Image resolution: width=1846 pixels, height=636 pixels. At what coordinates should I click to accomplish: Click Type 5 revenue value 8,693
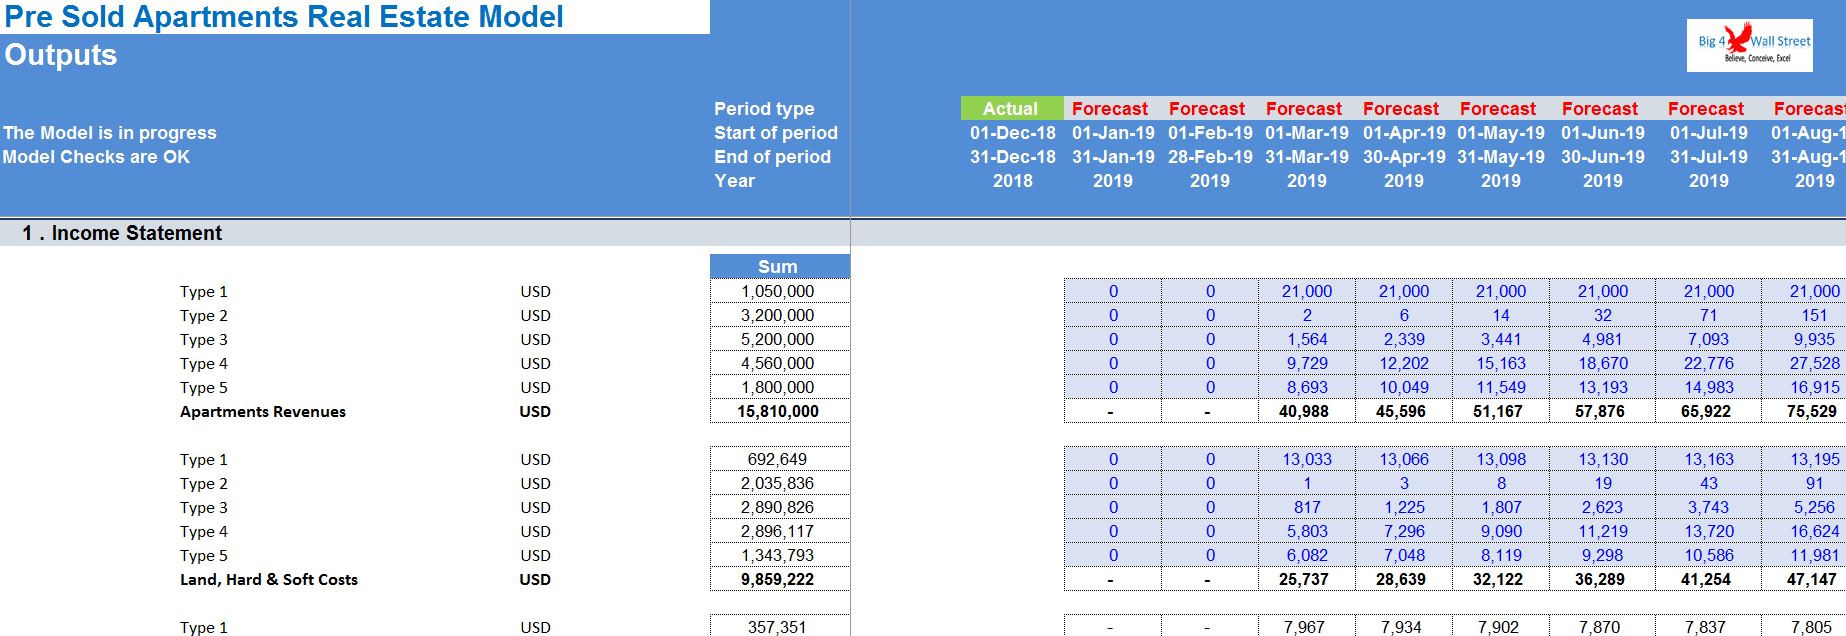point(1307,387)
